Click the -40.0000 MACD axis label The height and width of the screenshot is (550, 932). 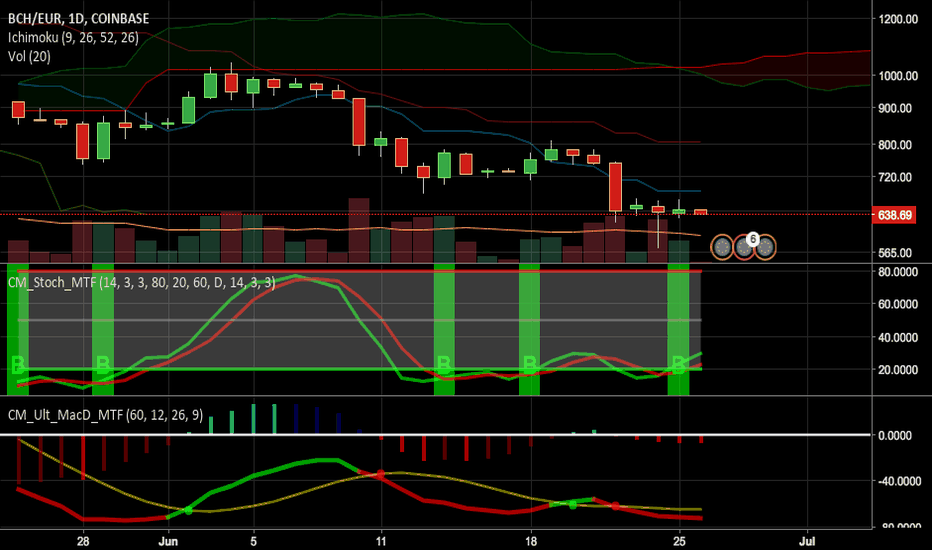[x=898, y=481]
